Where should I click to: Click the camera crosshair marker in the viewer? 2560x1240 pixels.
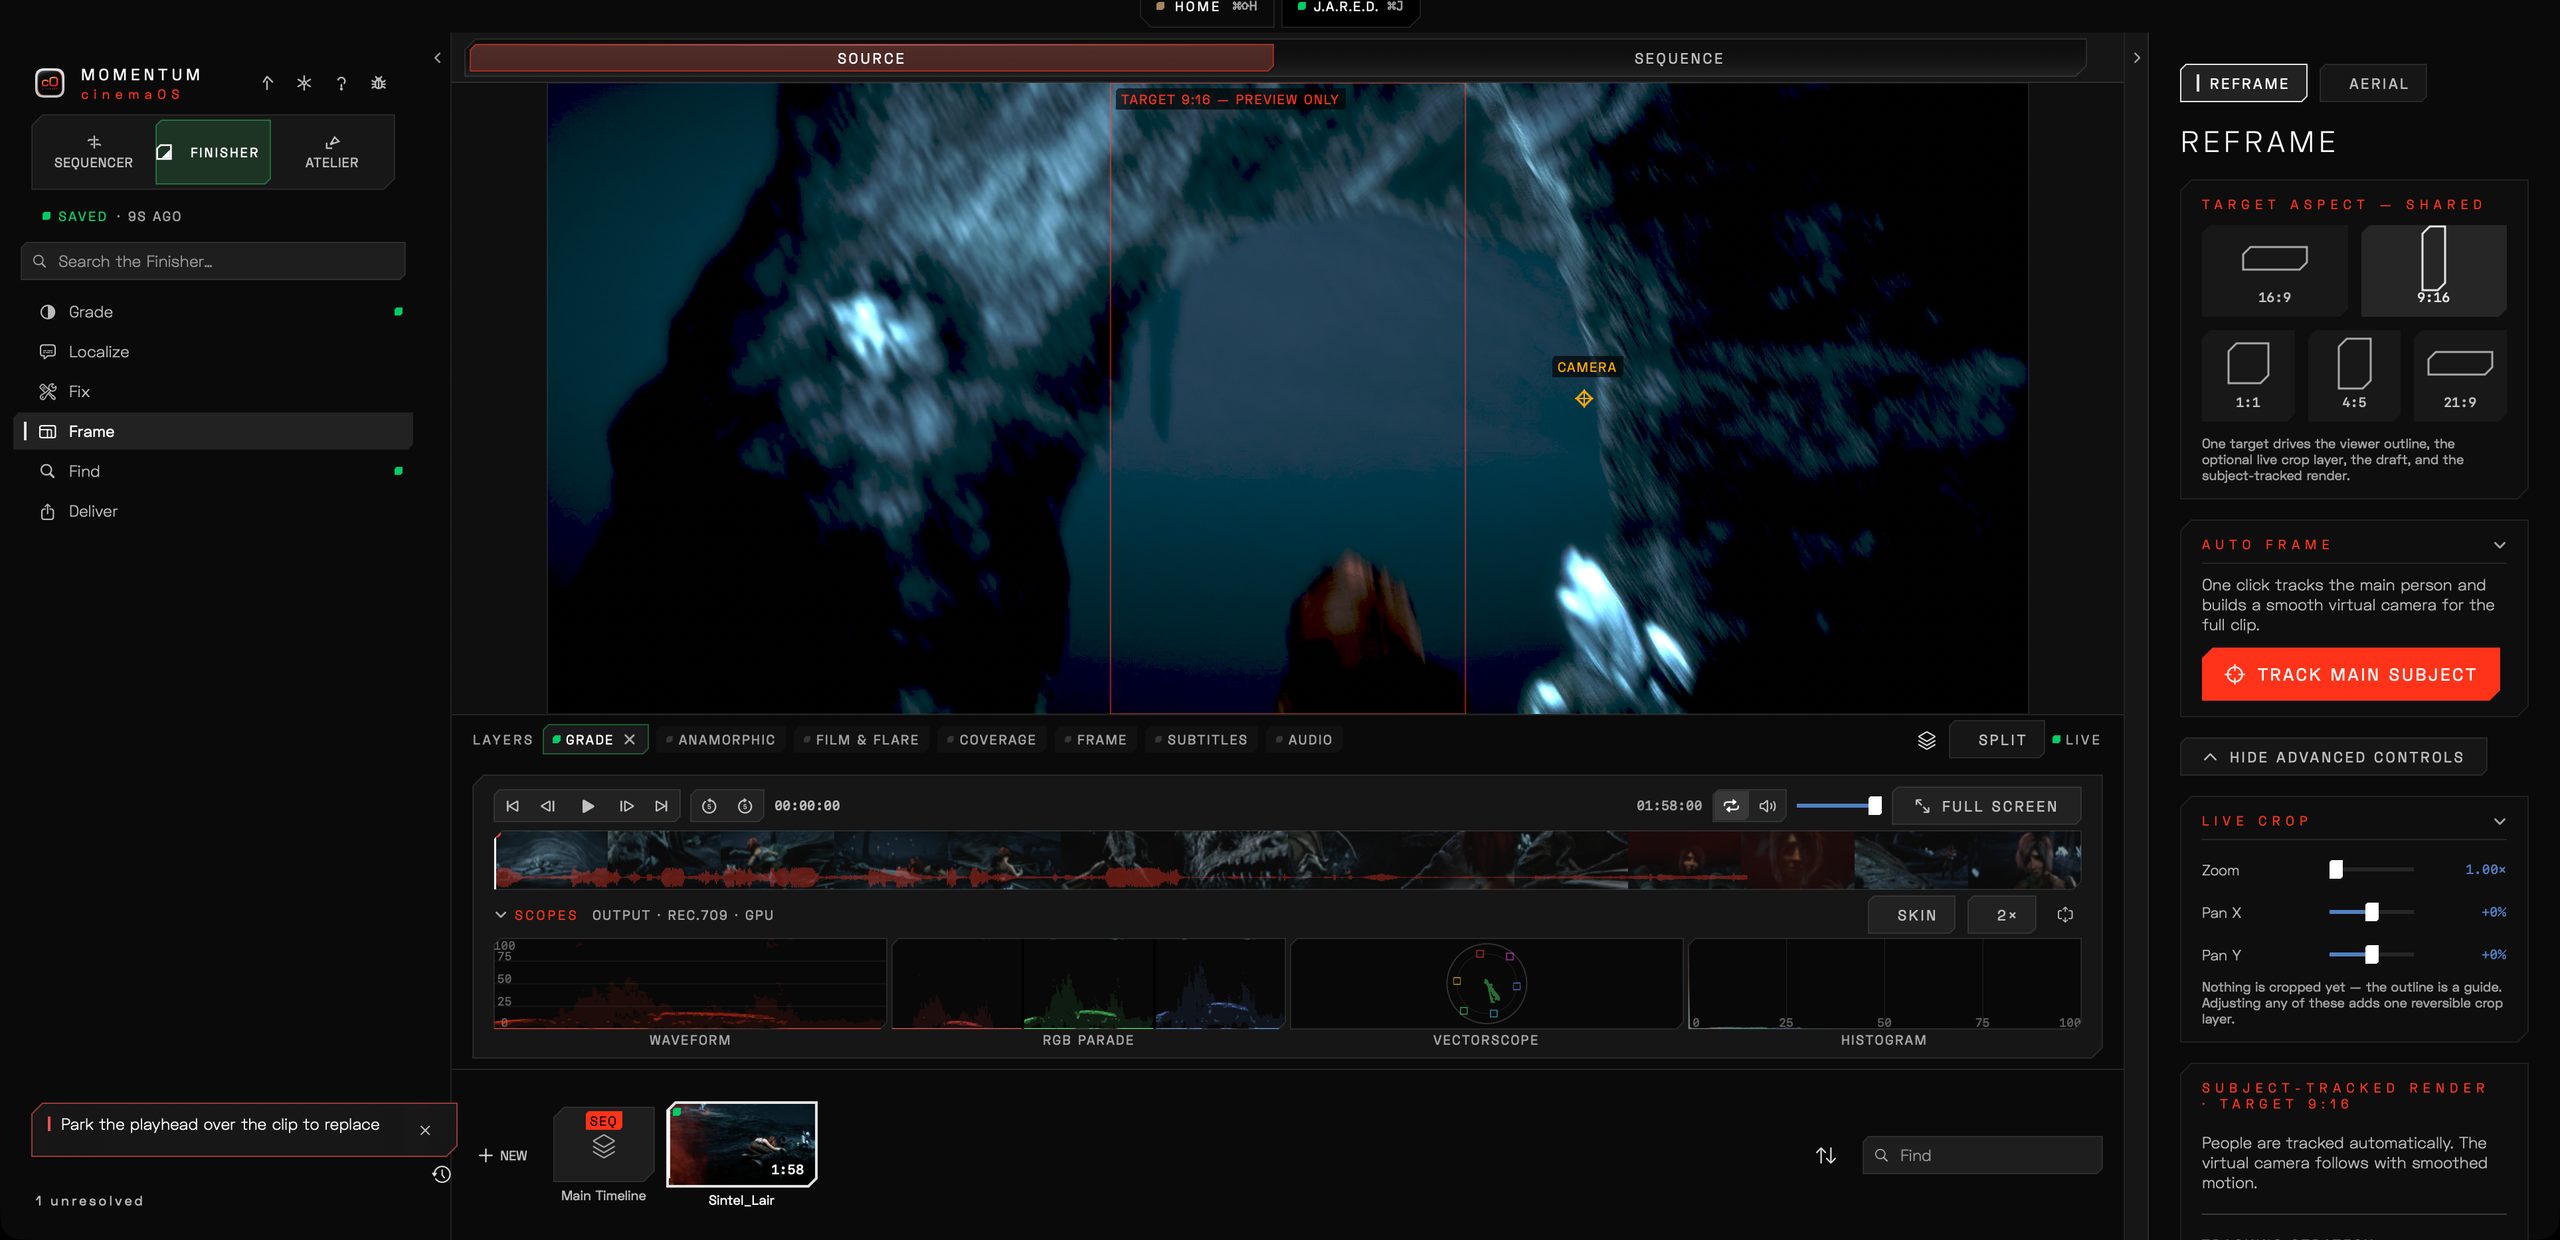(1584, 399)
